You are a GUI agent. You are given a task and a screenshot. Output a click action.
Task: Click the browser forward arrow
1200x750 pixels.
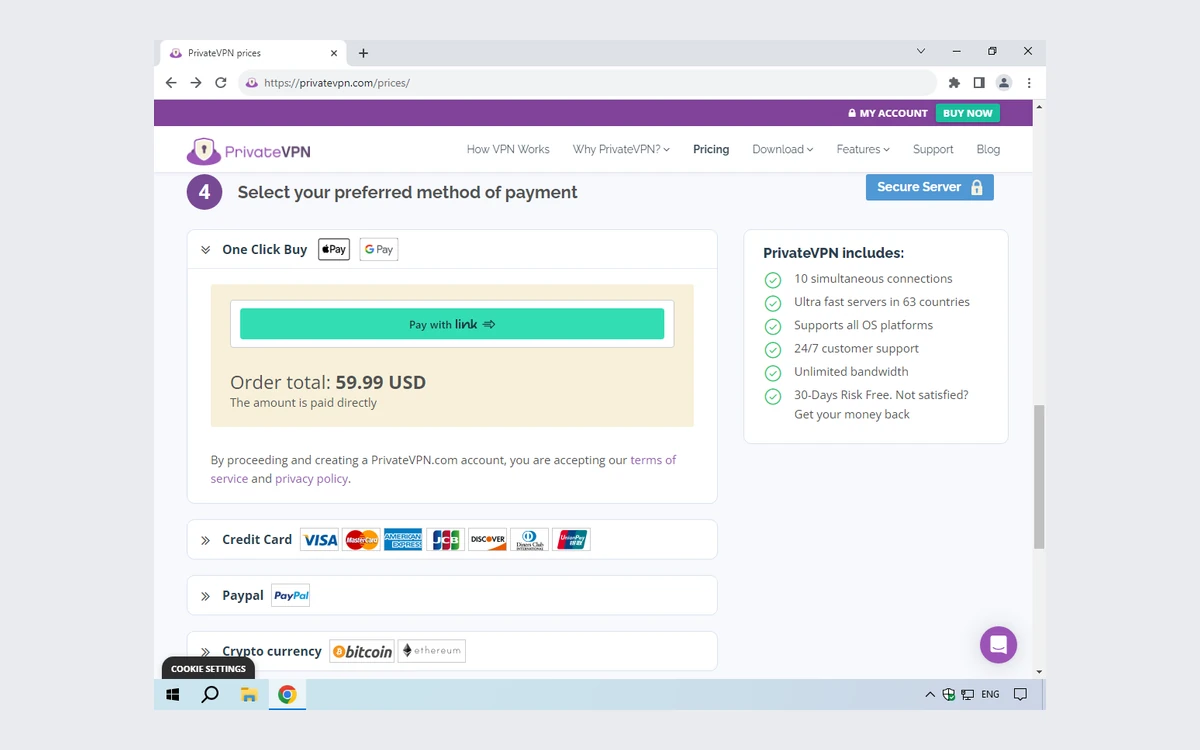pyautogui.click(x=196, y=83)
